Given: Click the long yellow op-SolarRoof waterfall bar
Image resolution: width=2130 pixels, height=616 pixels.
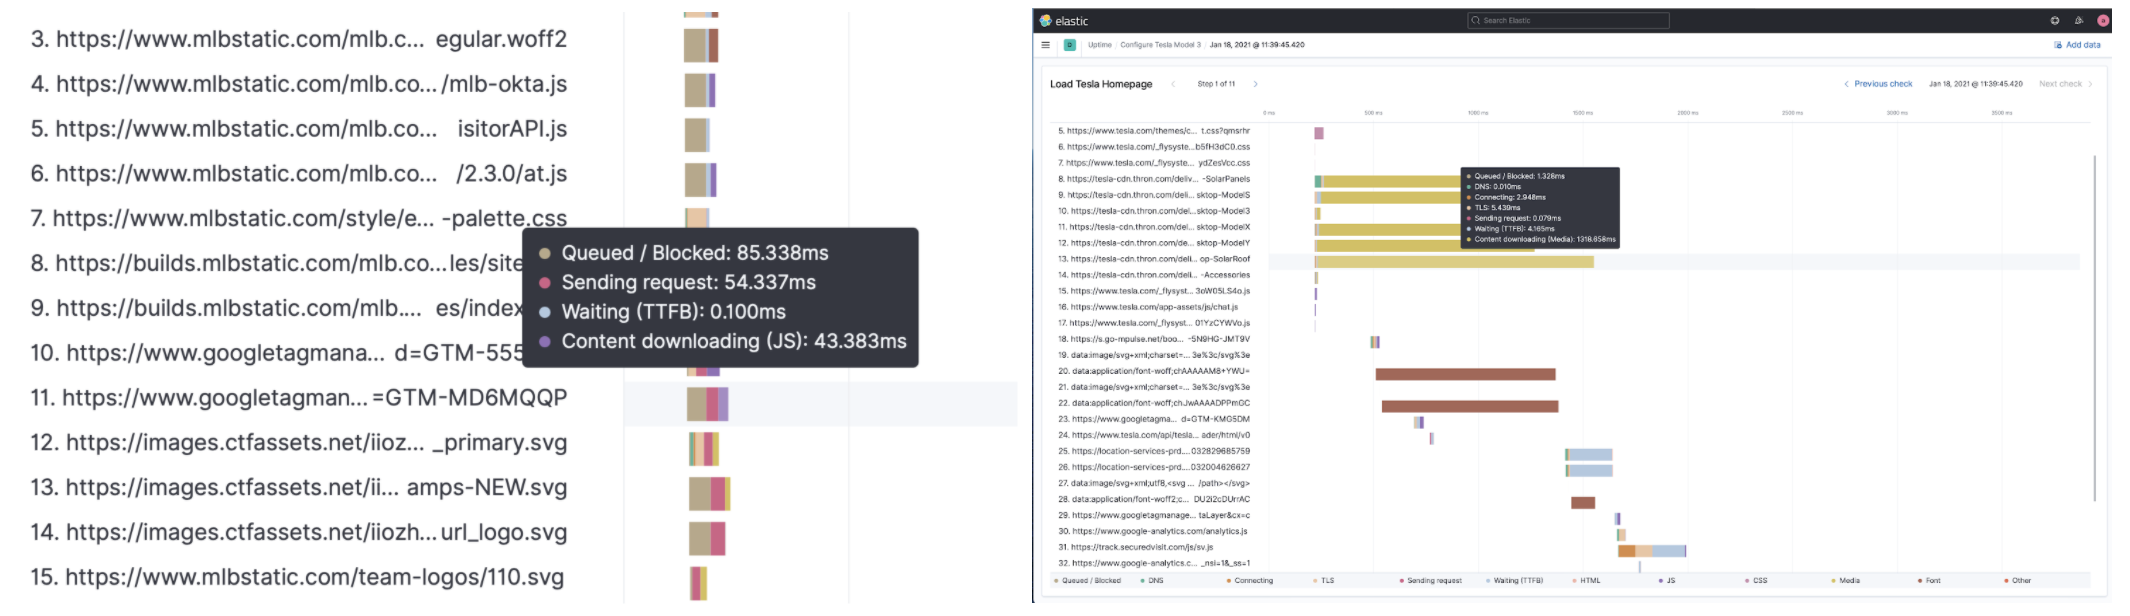Looking at the screenshot, I should [1455, 262].
